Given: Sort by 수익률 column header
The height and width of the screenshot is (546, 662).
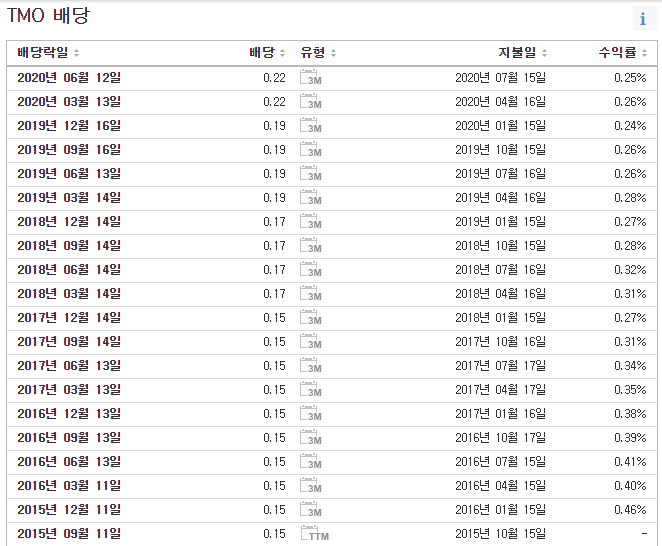Looking at the screenshot, I should tap(623, 53).
